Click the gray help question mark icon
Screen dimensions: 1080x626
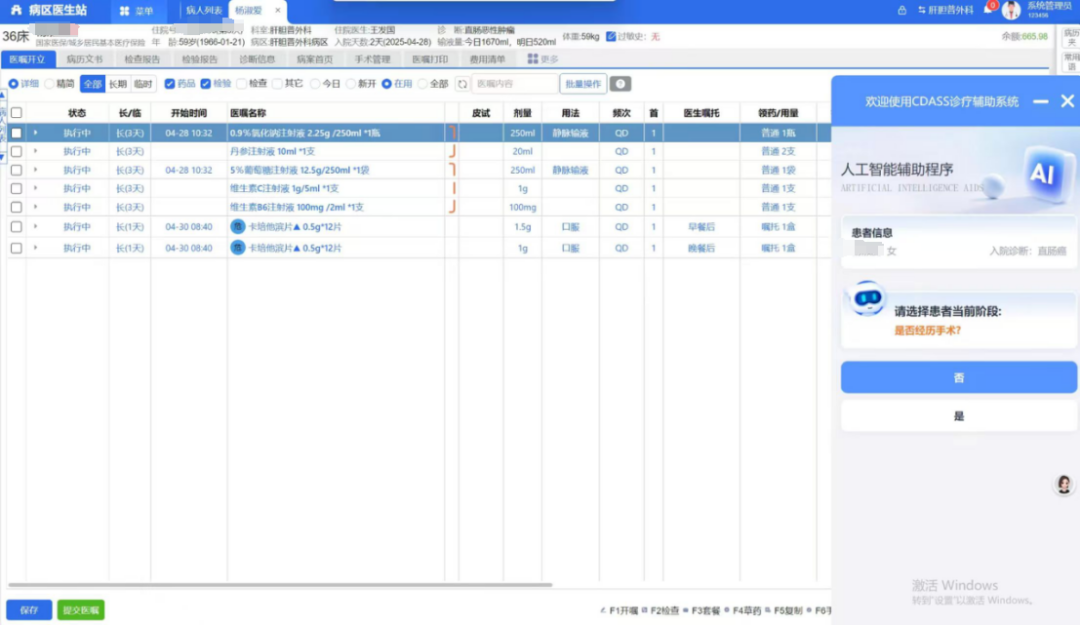point(621,84)
